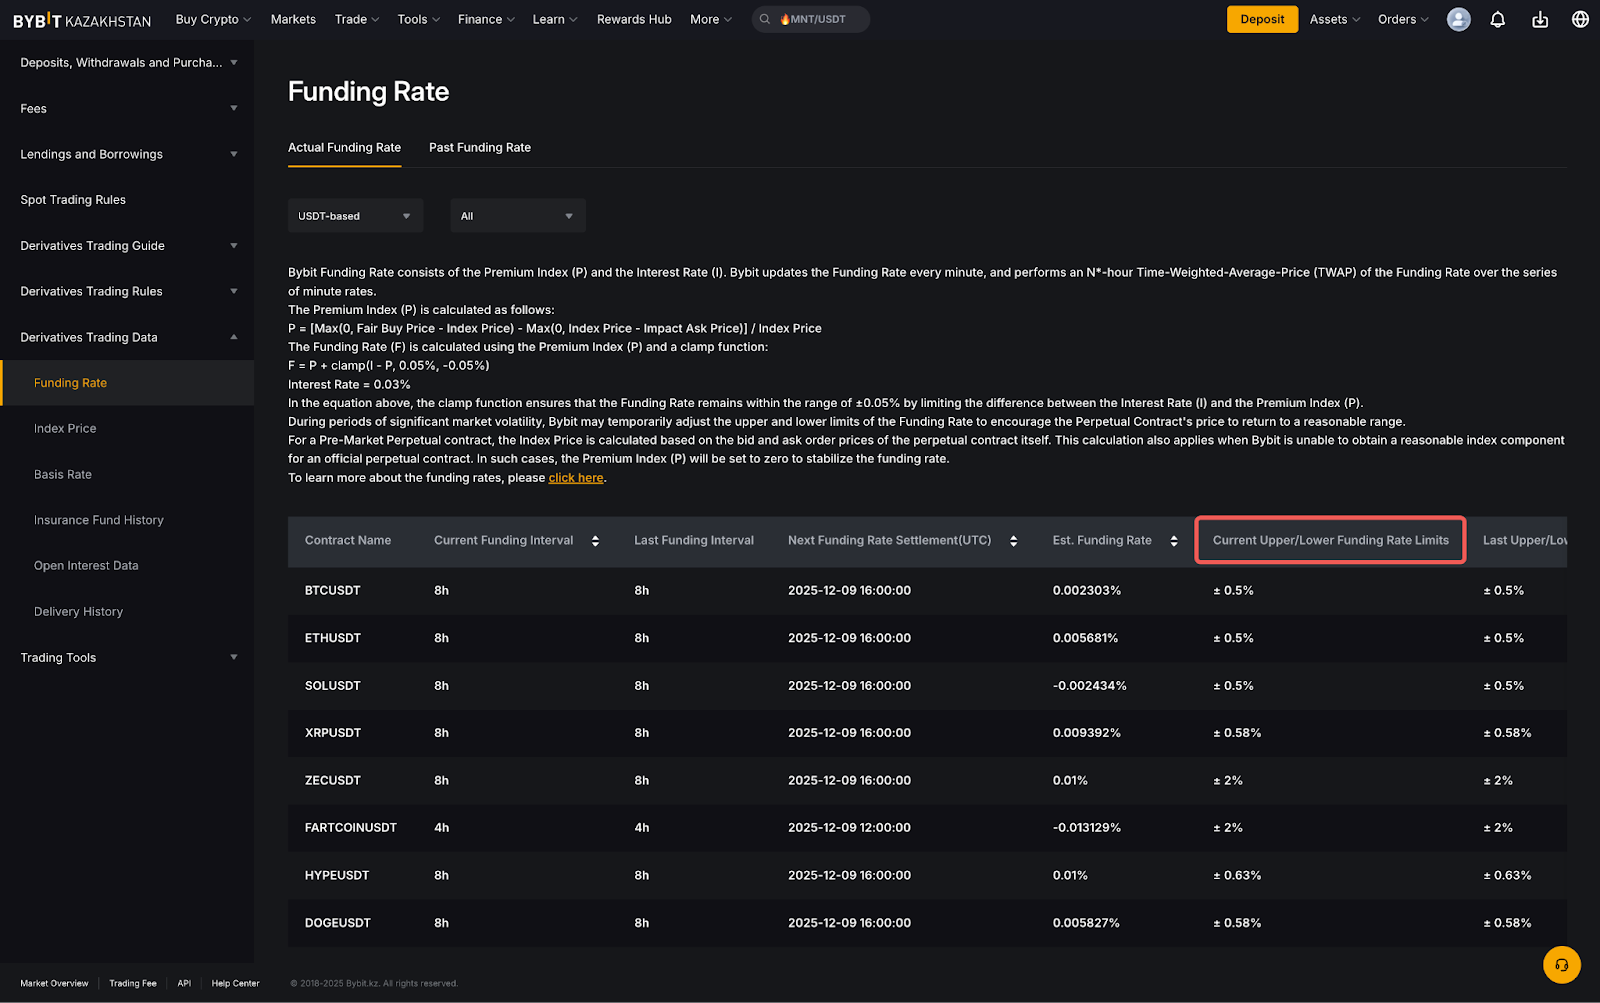The width and height of the screenshot is (1600, 1003).
Task: Click the app download icon
Action: [x=1539, y=19]
